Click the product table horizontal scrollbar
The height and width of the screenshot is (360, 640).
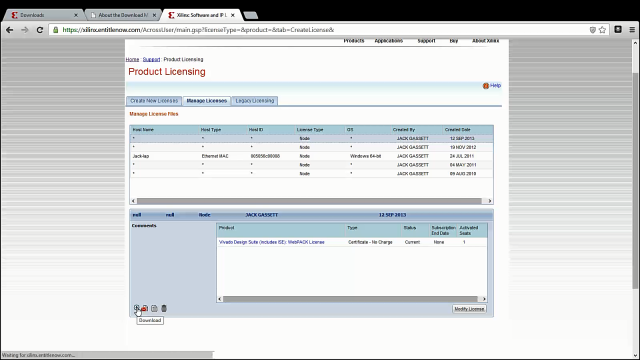[350, 299]
